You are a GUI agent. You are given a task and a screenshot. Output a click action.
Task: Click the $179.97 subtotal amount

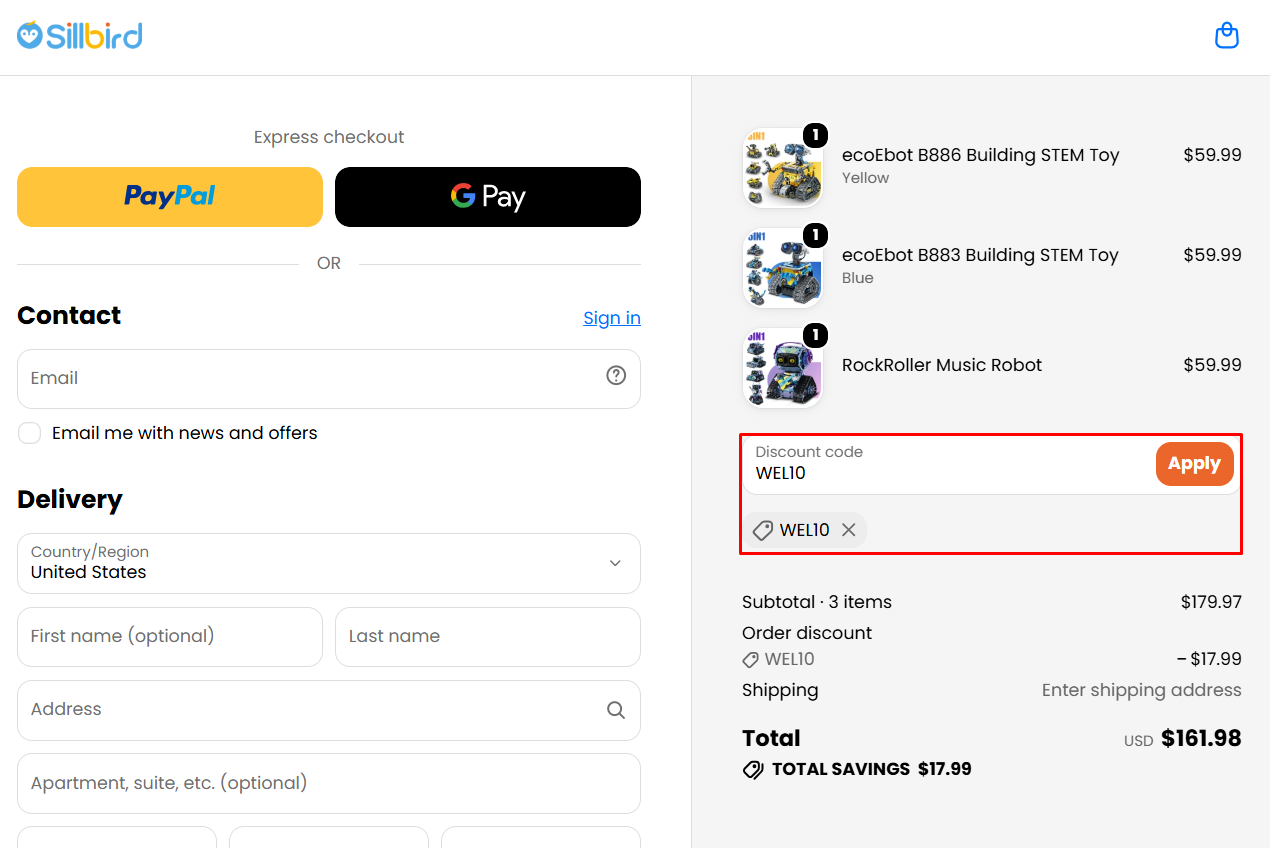[x=1211, y=602]
